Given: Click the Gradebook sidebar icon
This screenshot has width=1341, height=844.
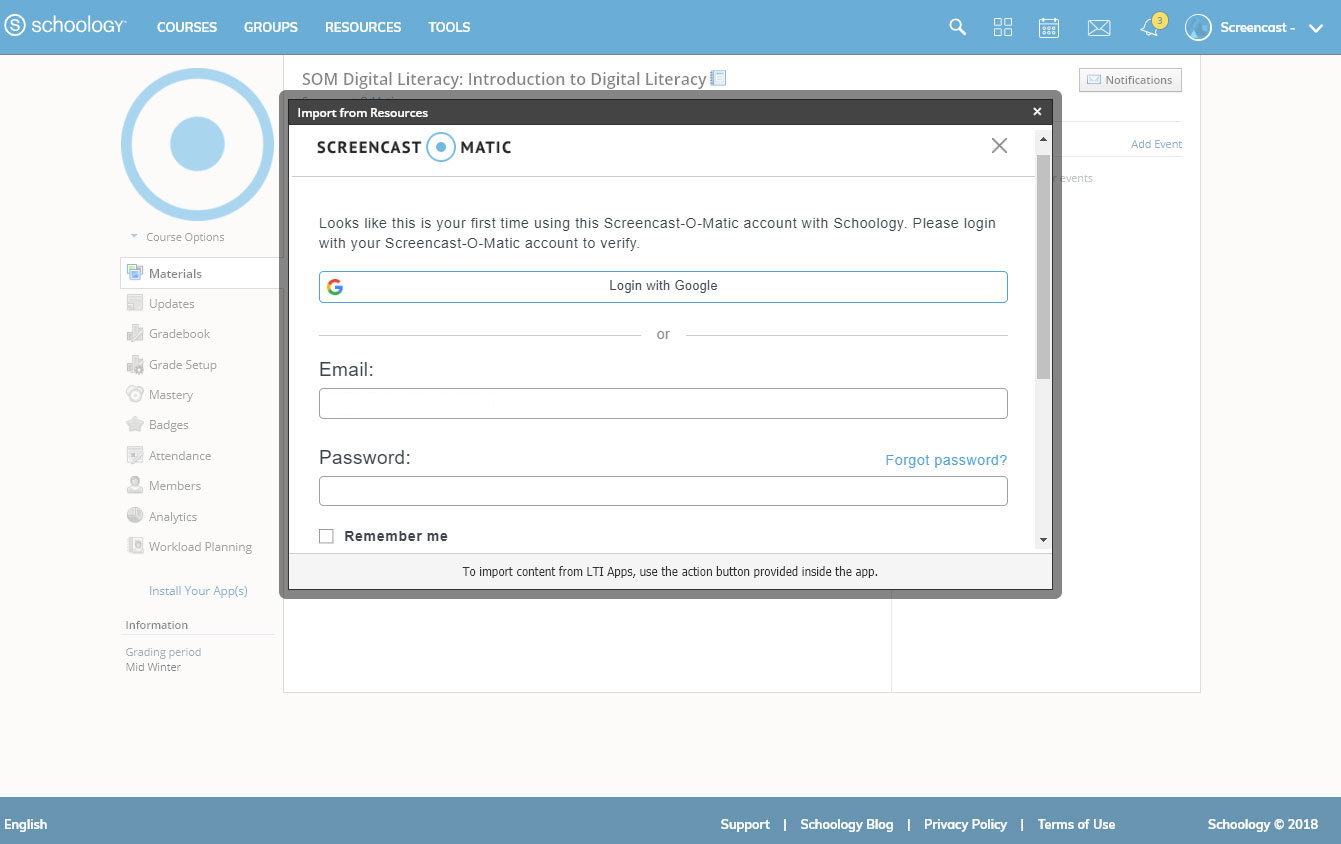Looking at the screenshot, I should pyautogui.click(x=135, y=333).
